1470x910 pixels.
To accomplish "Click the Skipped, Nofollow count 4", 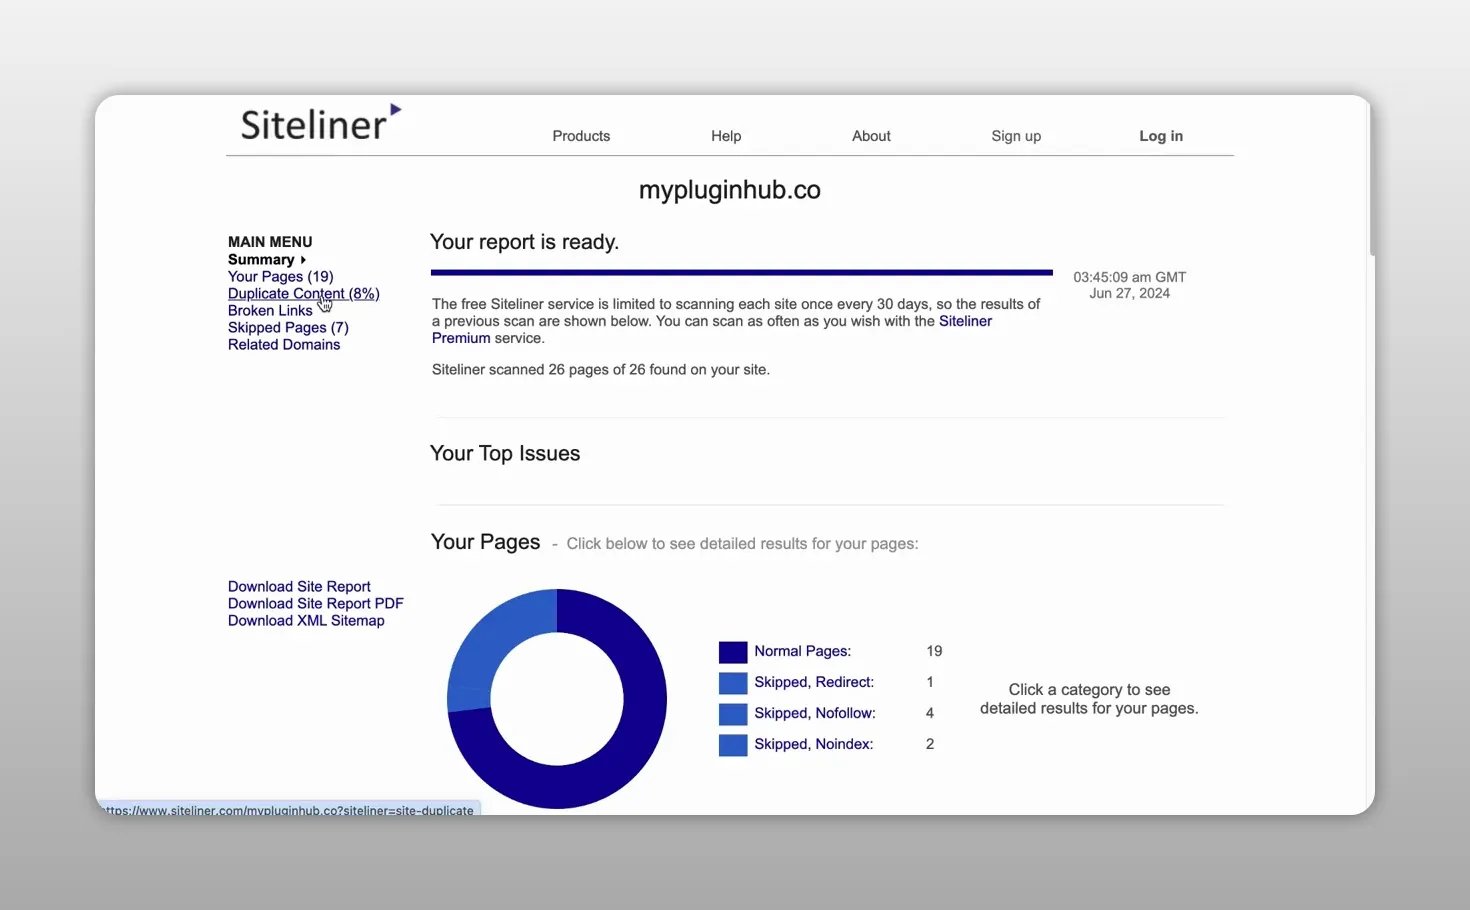I will point(930,713).
